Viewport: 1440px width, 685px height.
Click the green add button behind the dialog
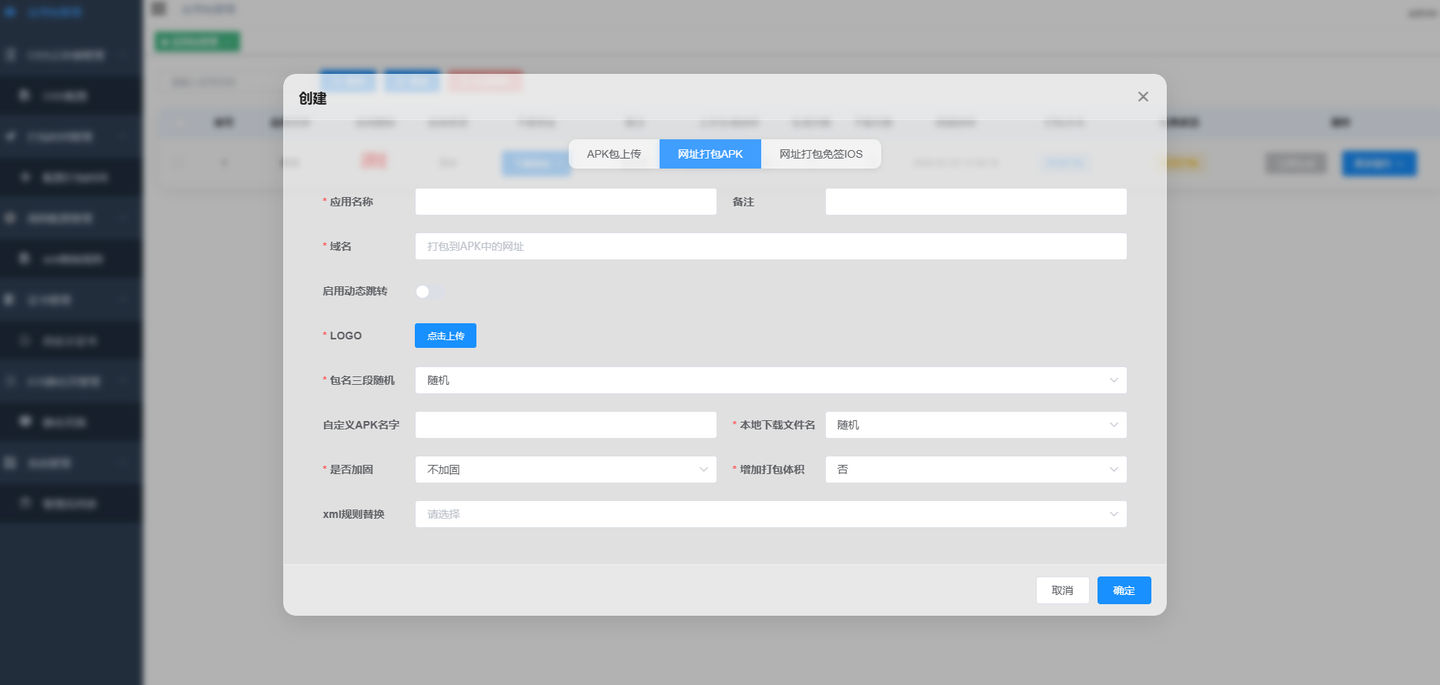[x=197, y=41]
